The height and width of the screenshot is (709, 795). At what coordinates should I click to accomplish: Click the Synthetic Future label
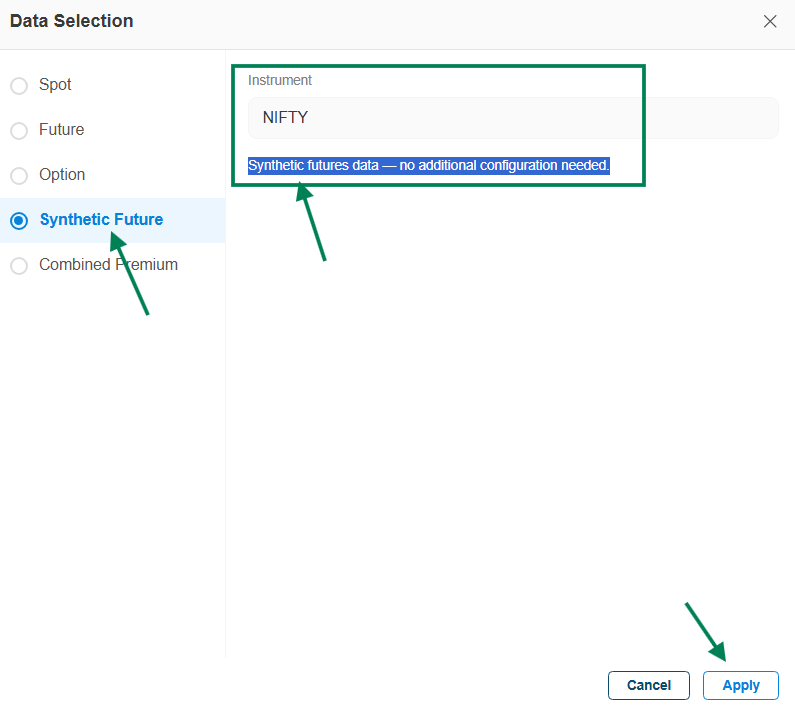(x=101, y=220)
